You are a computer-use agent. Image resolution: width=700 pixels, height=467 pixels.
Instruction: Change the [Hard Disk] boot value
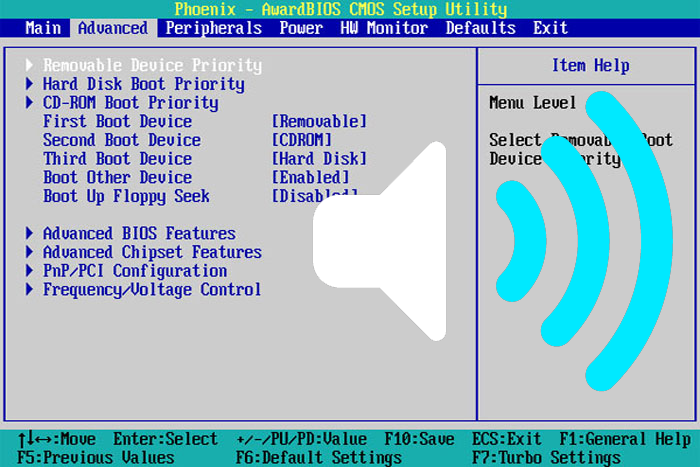(319, 159)
